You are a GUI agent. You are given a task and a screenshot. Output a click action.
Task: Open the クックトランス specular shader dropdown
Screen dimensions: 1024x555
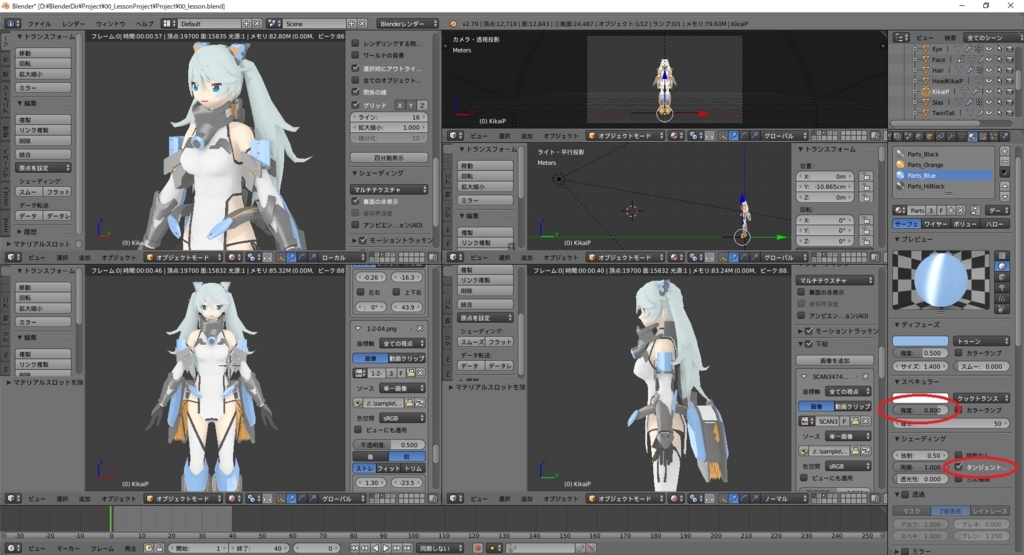(x=982, y=398)
